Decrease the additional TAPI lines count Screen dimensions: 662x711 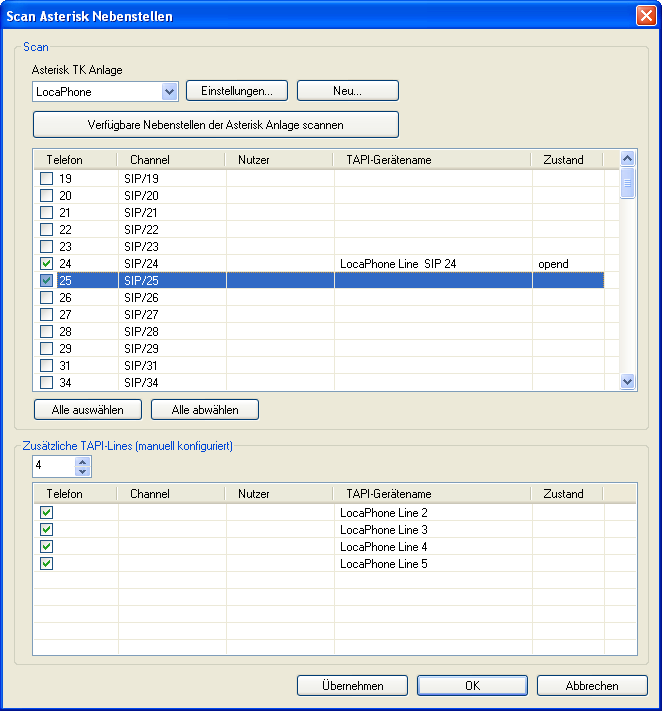pyautogui.click(x=82, y=472)
